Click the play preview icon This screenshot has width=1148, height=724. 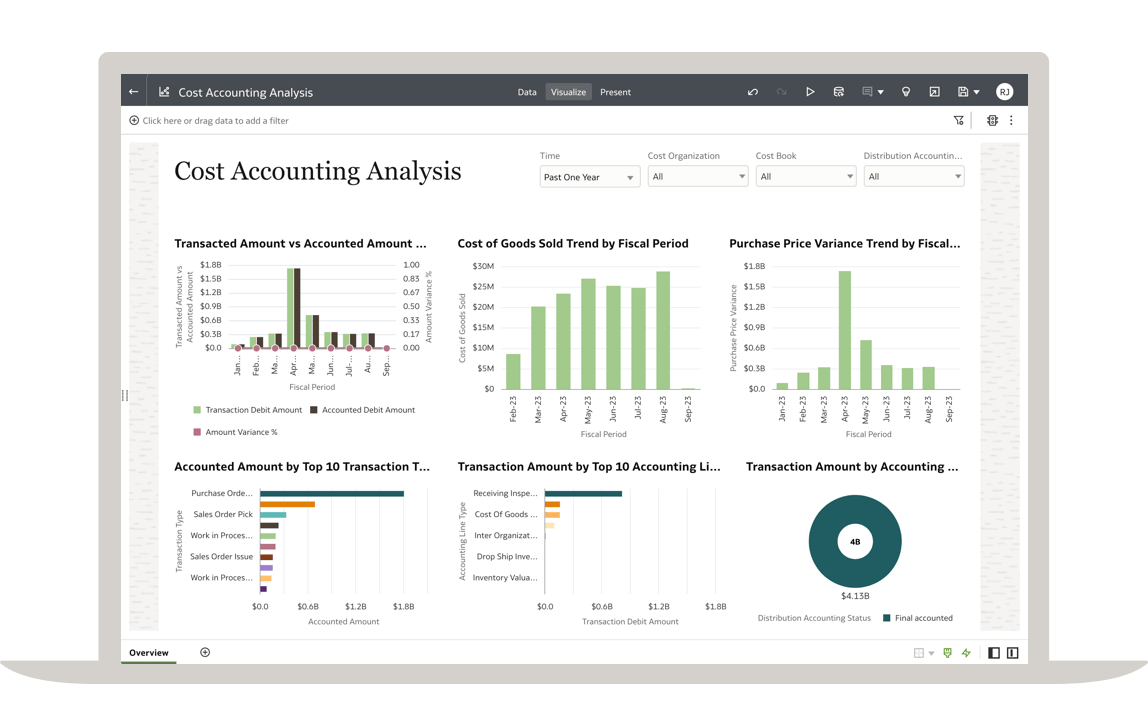coord(810,92)
